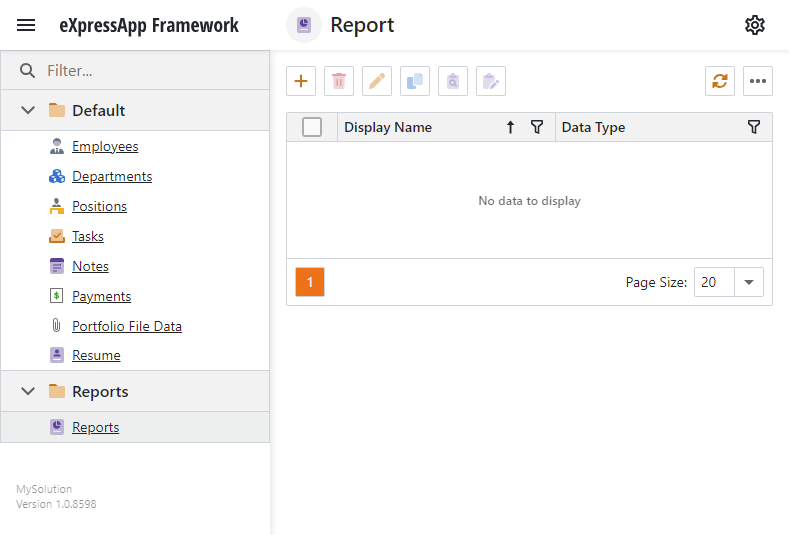
Task: Click the Departments icon in navigation
Action: pos(57,176)
